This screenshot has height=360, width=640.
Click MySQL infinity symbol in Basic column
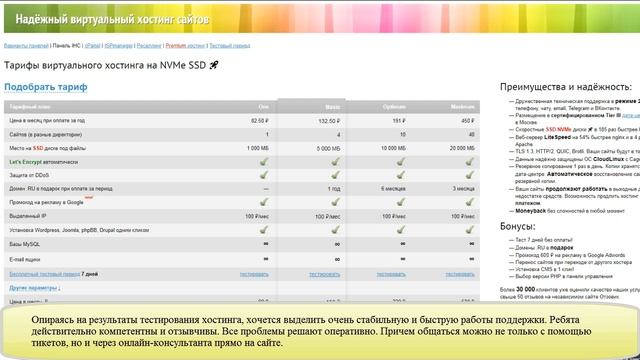[x=337, y=244]
